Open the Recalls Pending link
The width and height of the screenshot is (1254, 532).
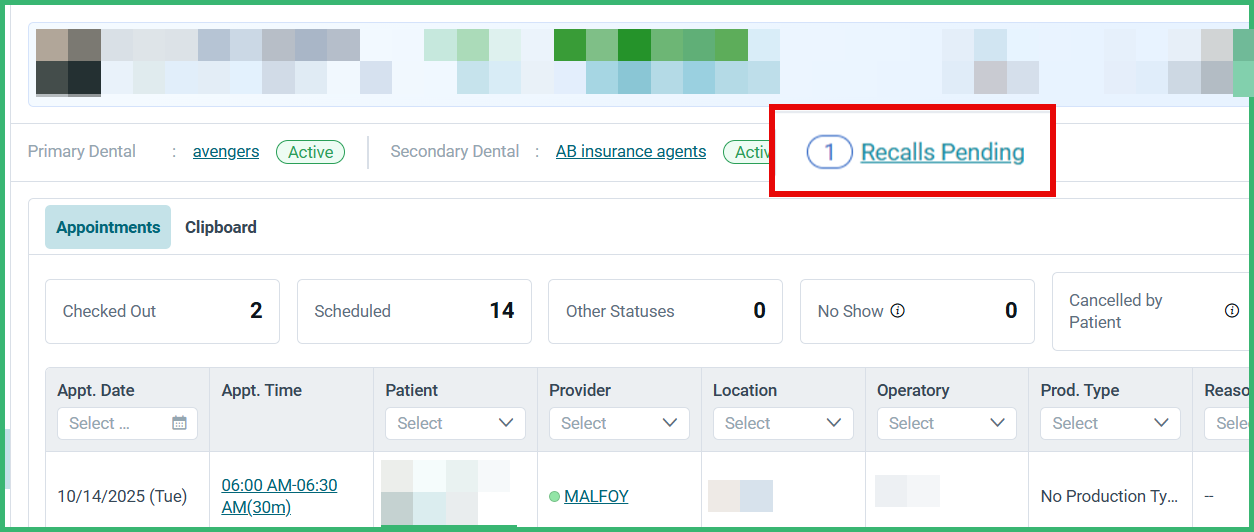click(x=943, y=152)
